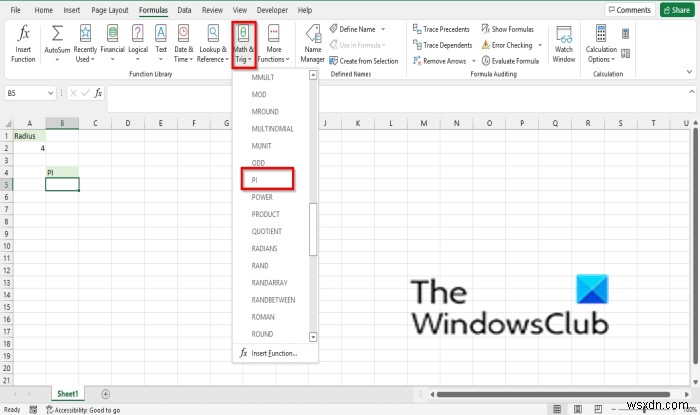
Task: Click the formula bar fx icon
Action: pyautogui.click(x=98, y=93)
